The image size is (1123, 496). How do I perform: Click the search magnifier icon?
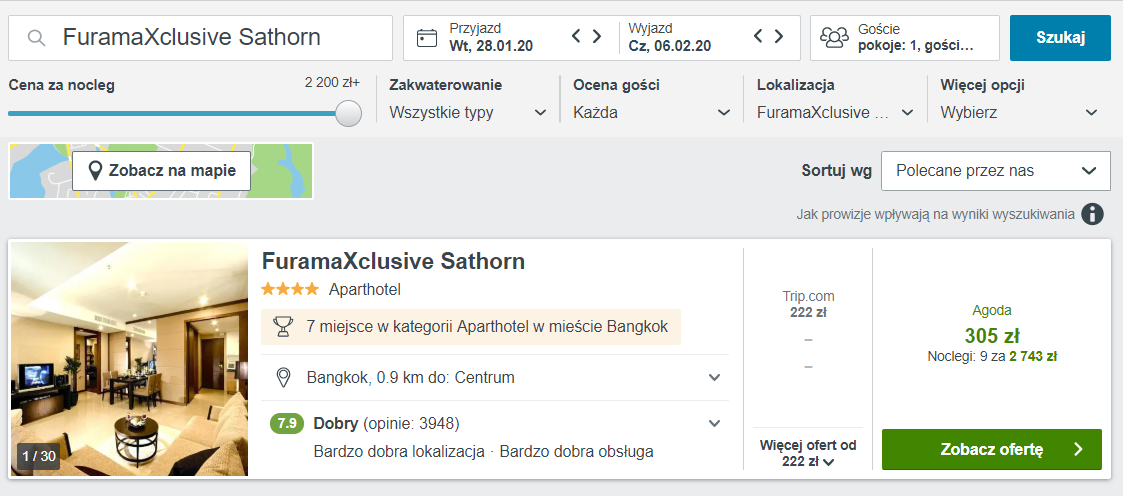point(36,38)
